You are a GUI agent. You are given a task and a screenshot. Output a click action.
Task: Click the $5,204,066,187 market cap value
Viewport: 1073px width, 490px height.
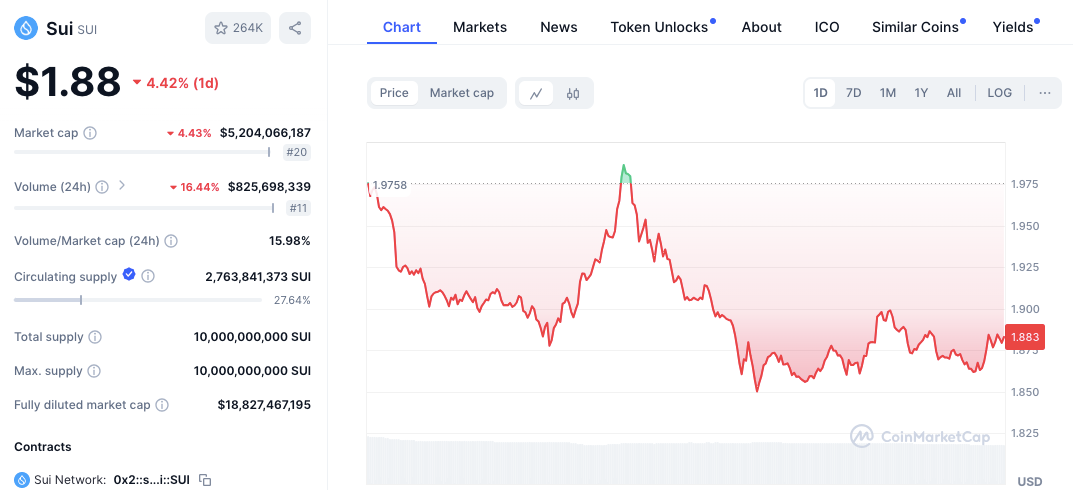point(266,133)
